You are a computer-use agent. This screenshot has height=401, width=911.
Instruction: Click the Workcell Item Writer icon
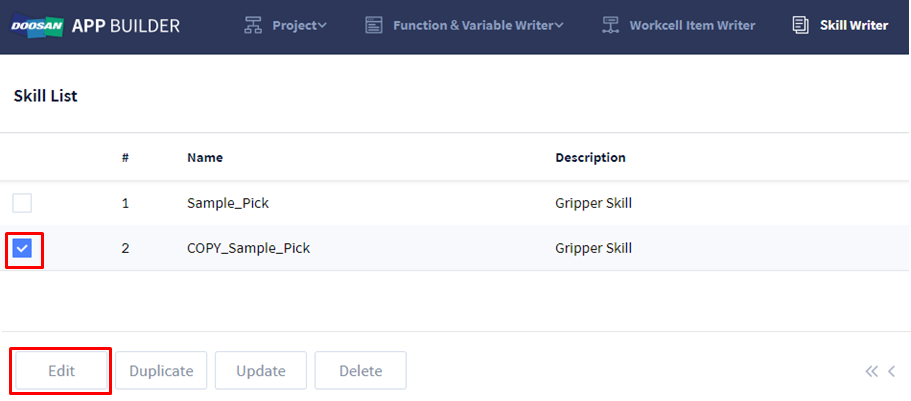point(610,26)
